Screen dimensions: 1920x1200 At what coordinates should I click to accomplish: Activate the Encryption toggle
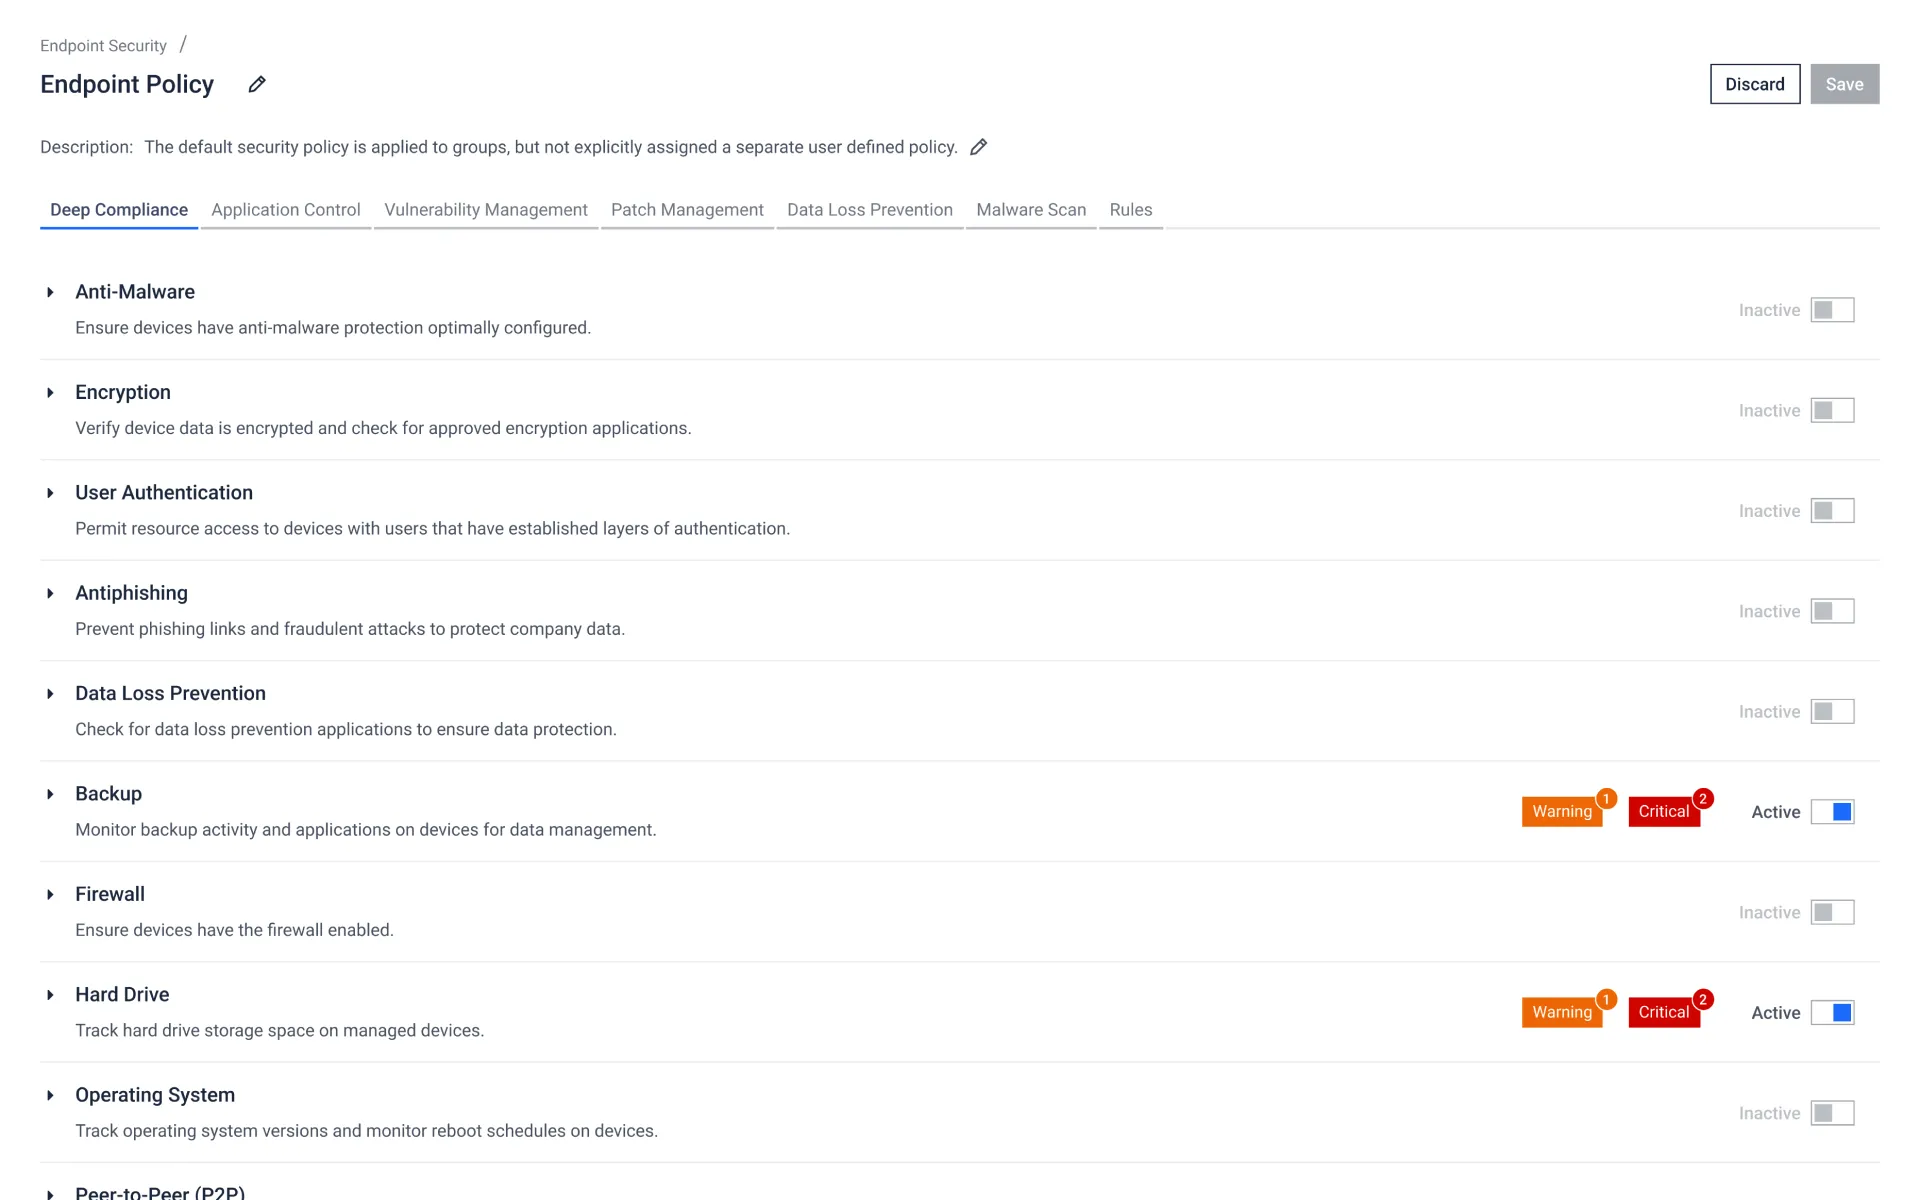pos(1832,410)
